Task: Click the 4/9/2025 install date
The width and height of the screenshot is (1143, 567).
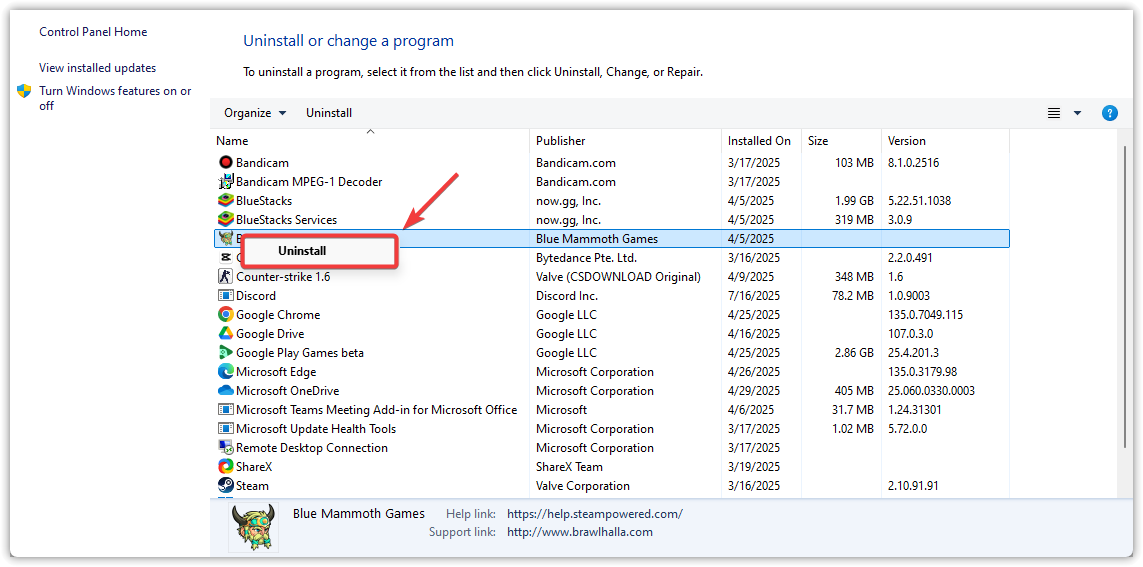Action: pos(751,276)
